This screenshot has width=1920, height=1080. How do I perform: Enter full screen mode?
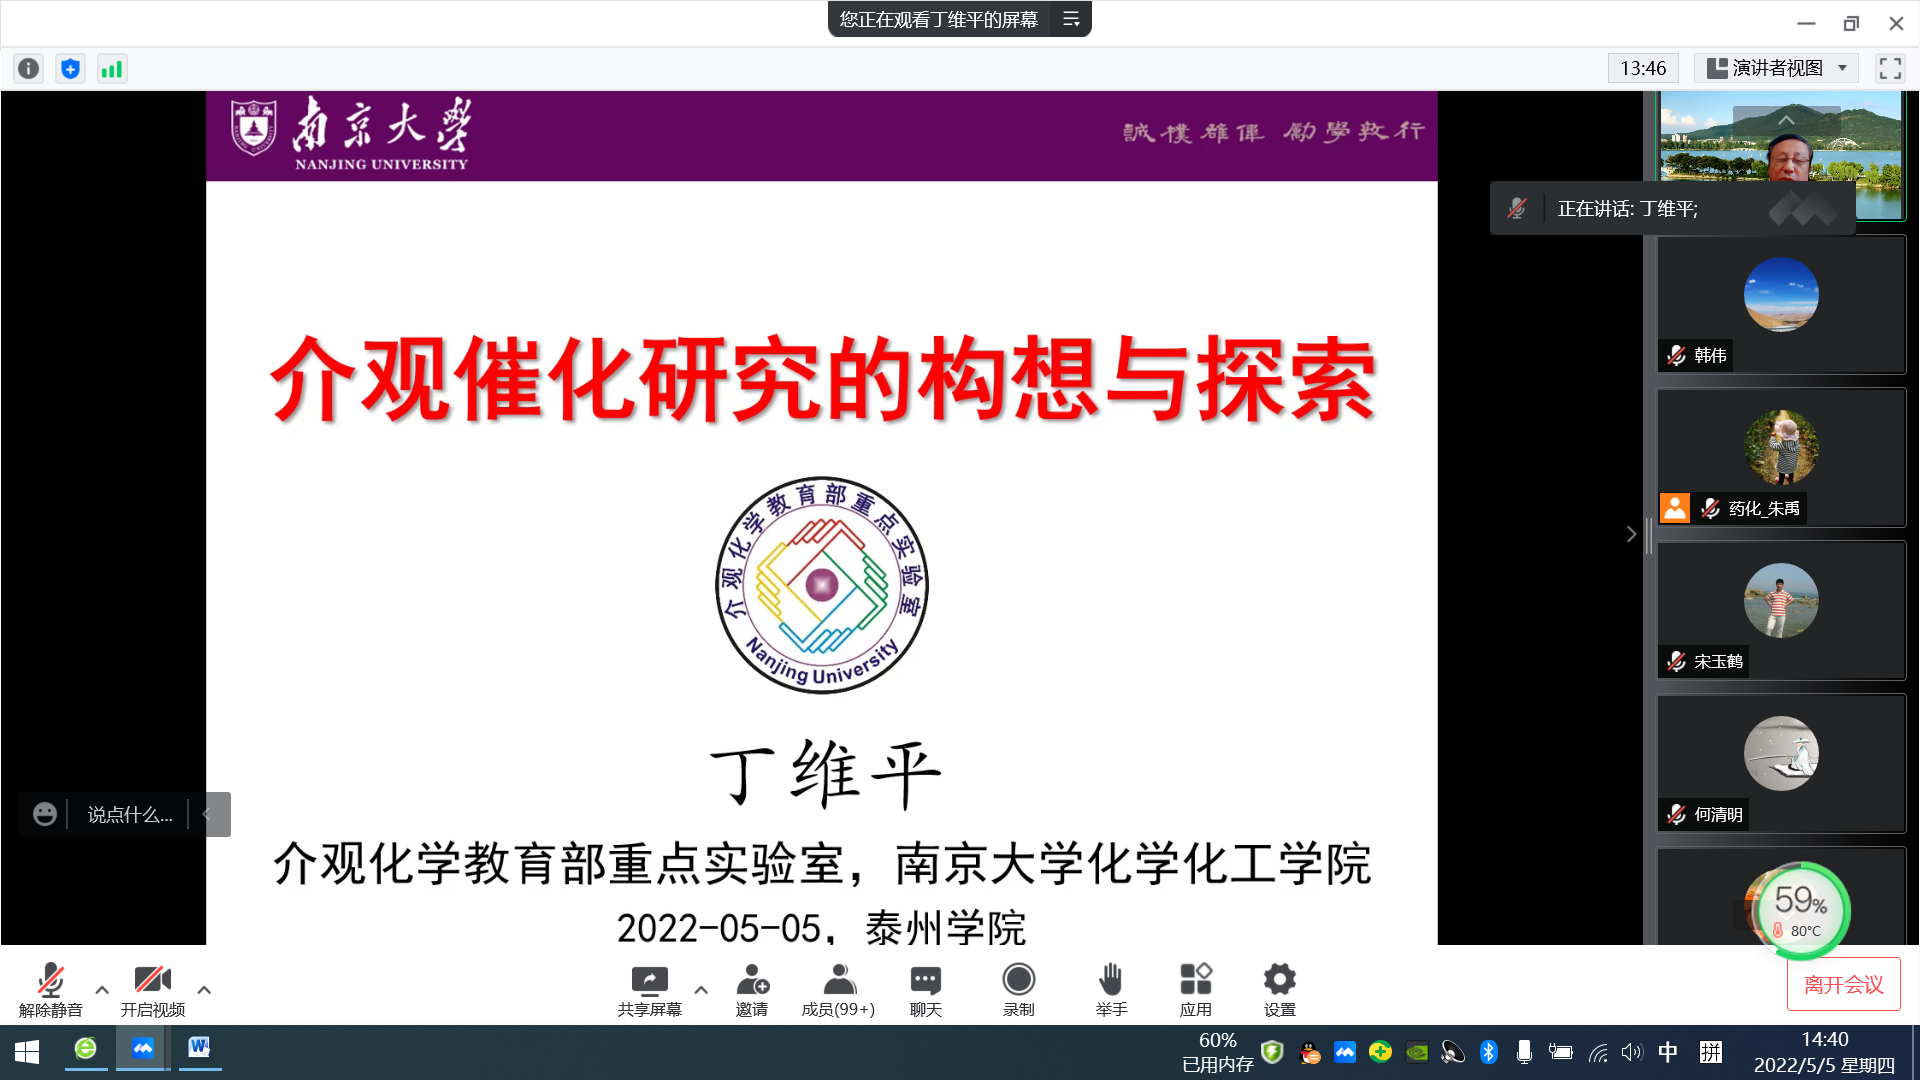pos(1890,68)
